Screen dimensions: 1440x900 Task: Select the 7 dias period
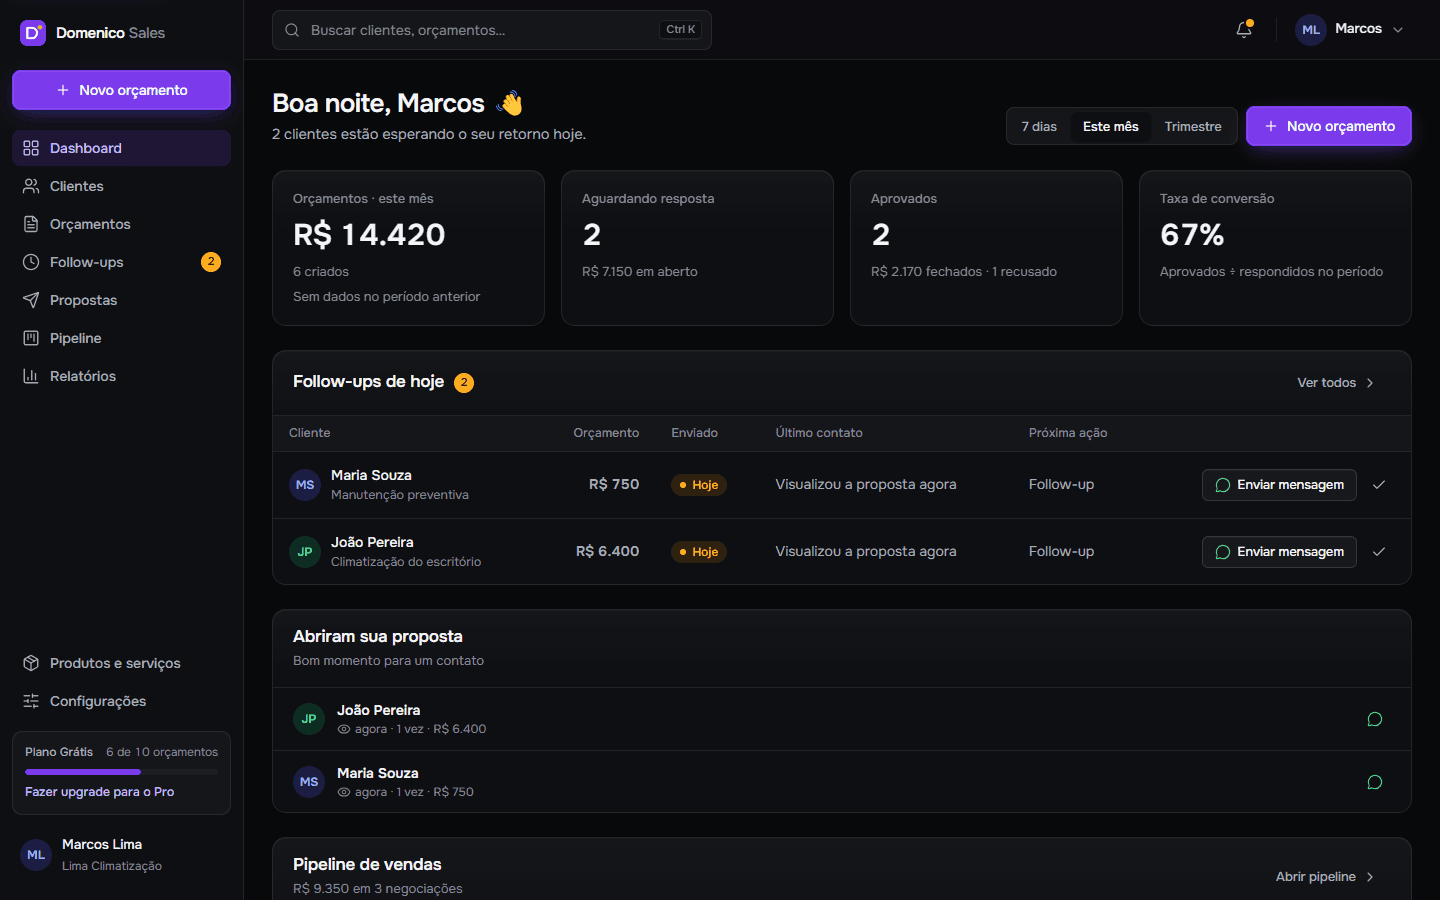click(1039, 127)
